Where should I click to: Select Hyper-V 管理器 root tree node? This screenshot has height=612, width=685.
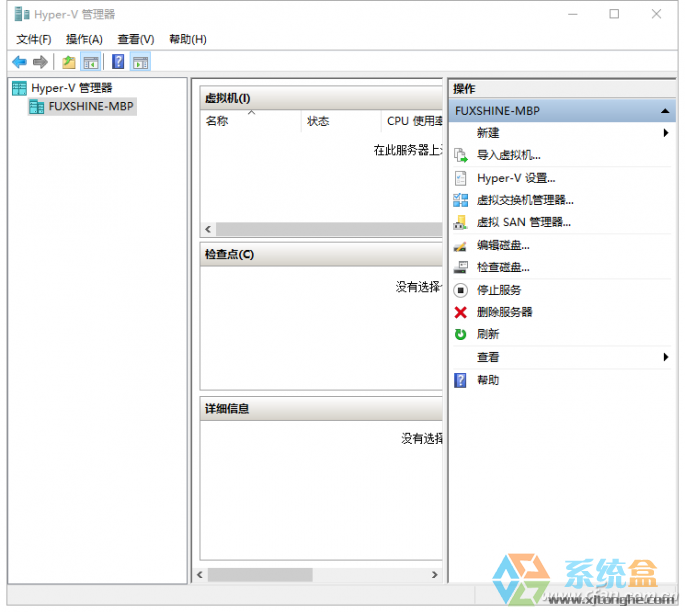[x=62, y=88]
